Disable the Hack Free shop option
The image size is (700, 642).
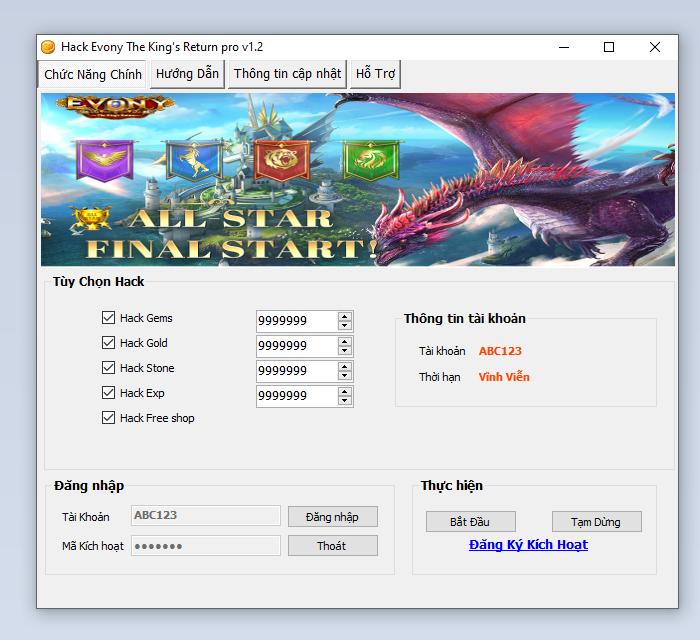point(109,418)
